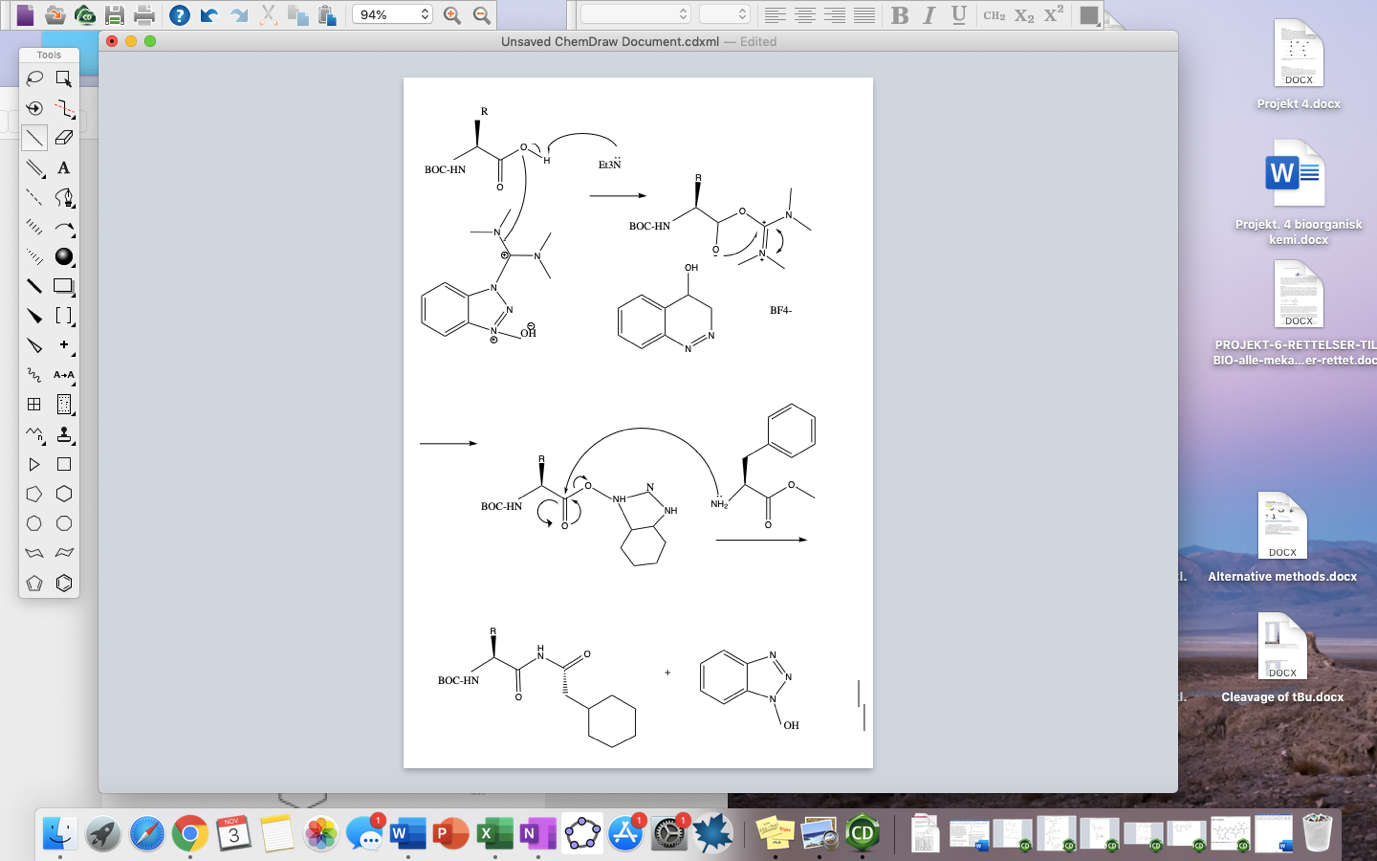Choose the Cyclooctane ring tool
Screen dimensions: 1377x861
(x=64, y=523)
